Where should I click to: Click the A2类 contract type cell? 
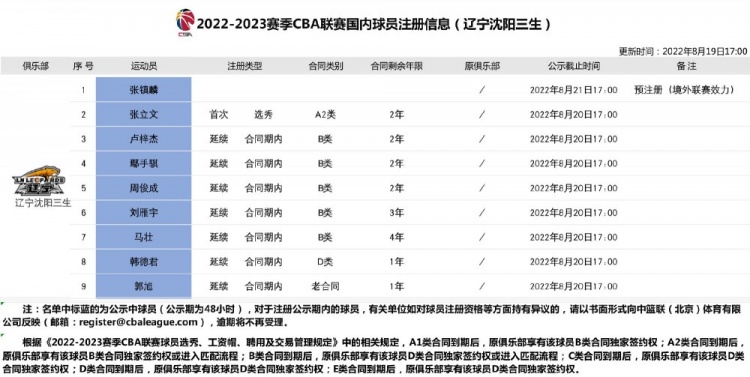click(x=325, y=114)
